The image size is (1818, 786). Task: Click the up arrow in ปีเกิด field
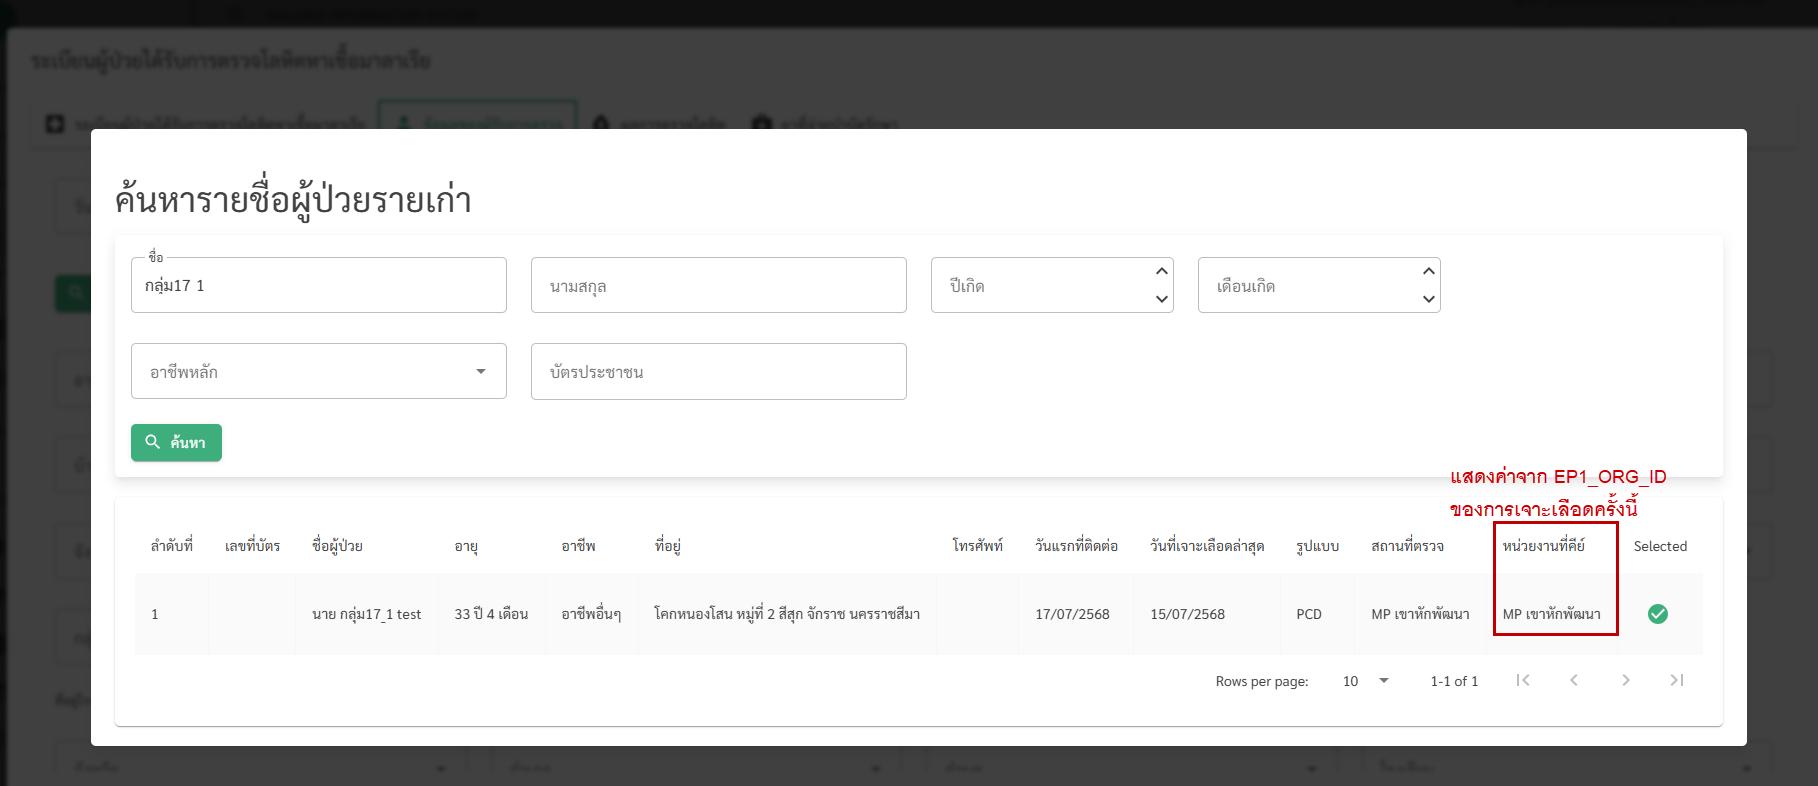[1161, 271]
